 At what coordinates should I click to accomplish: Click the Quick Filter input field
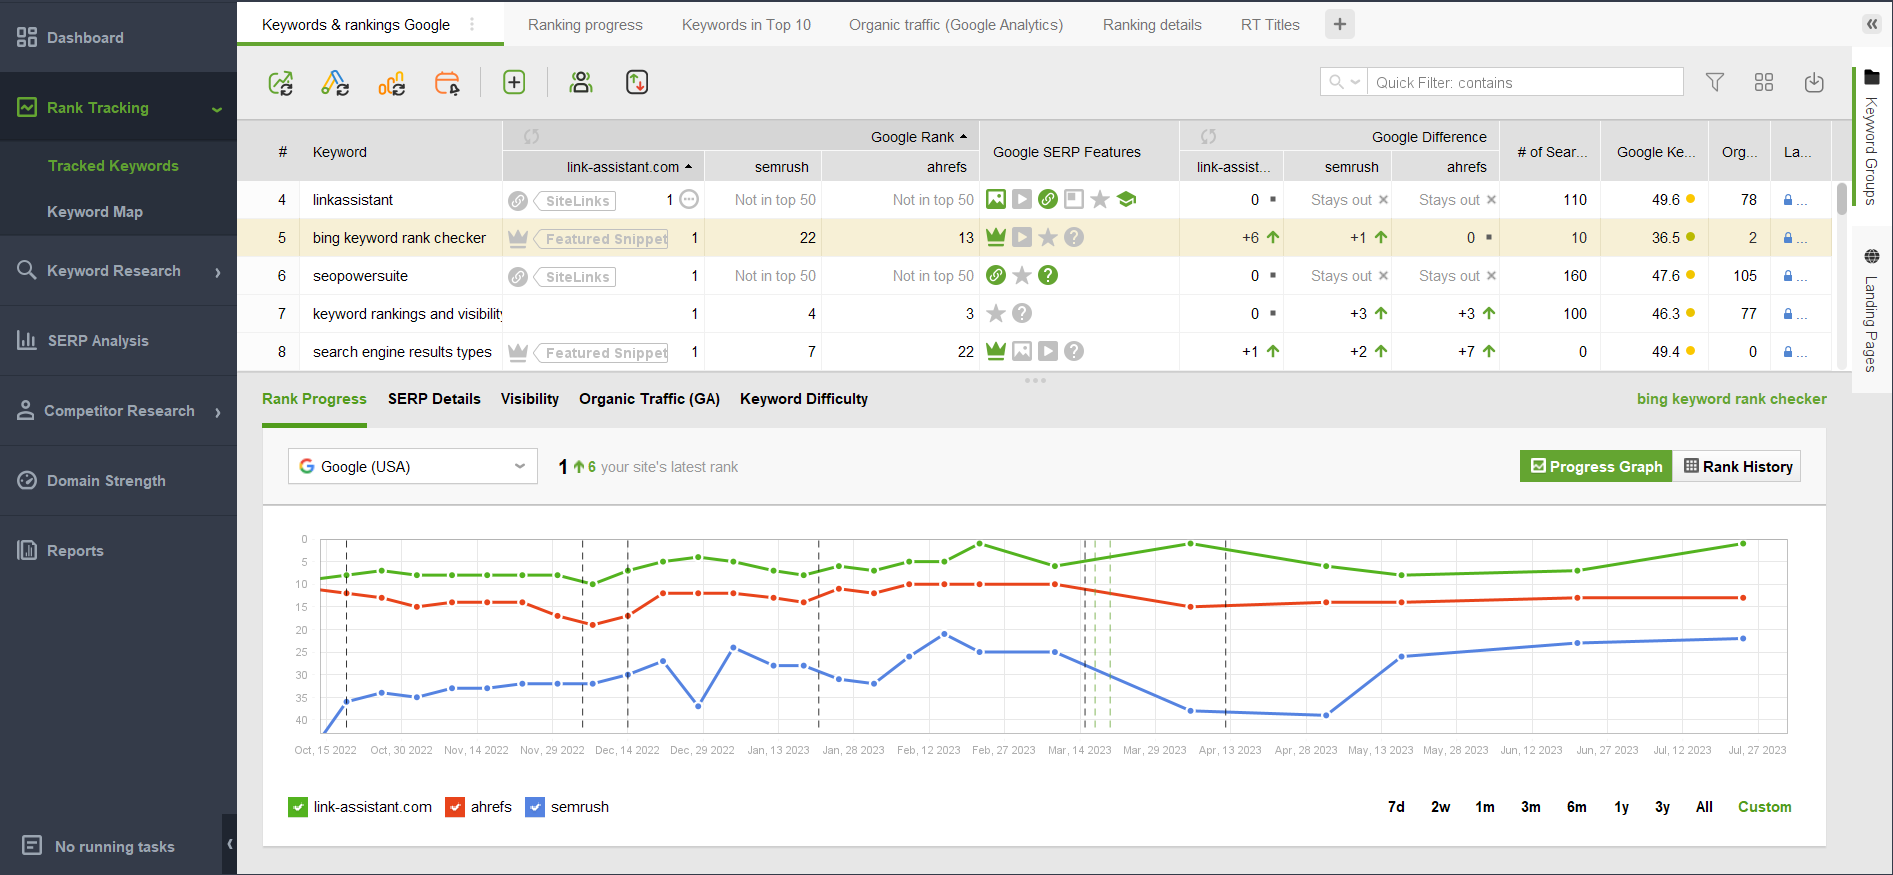click(1525, 82)
